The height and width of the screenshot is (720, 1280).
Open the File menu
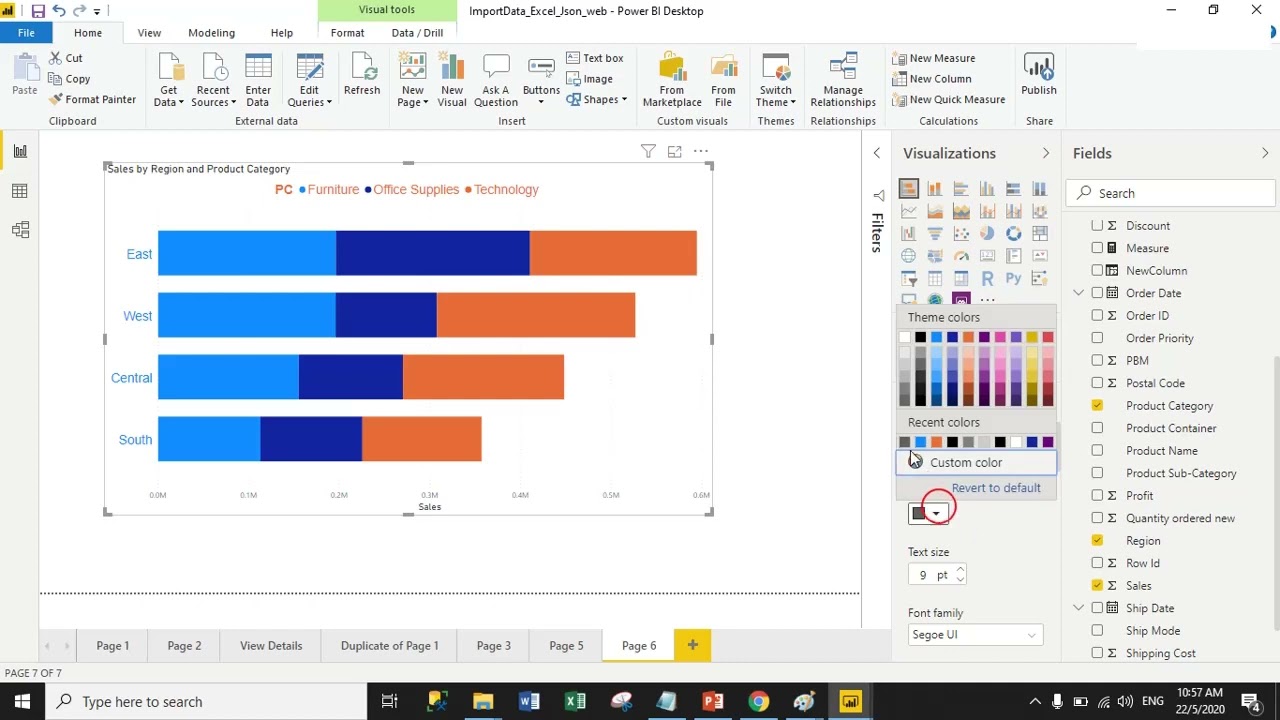coord(25,33)
